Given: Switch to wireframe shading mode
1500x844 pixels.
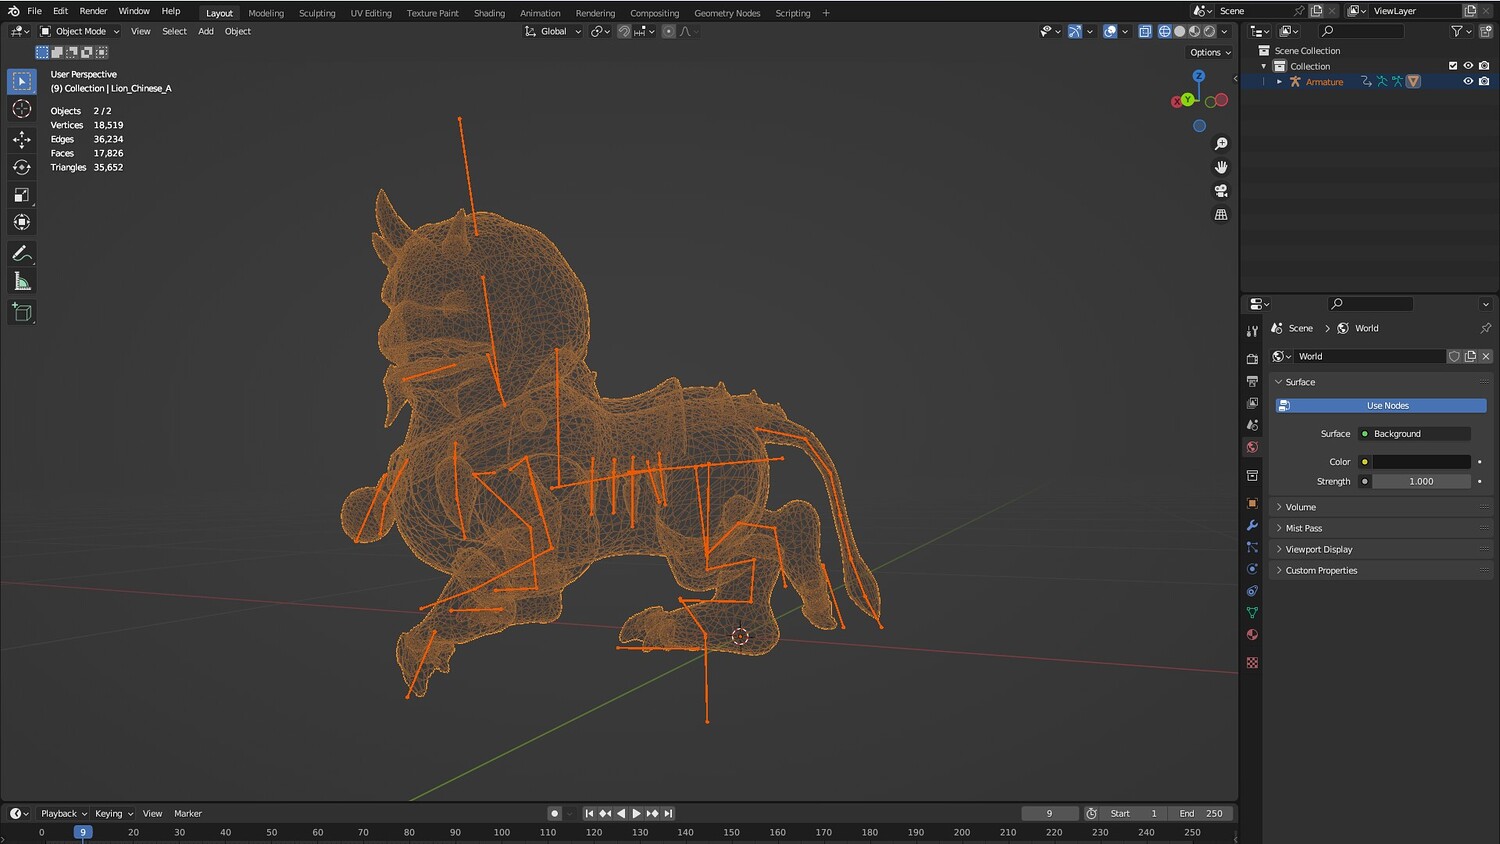Looking at the screenshot, I should point(1165,31).
